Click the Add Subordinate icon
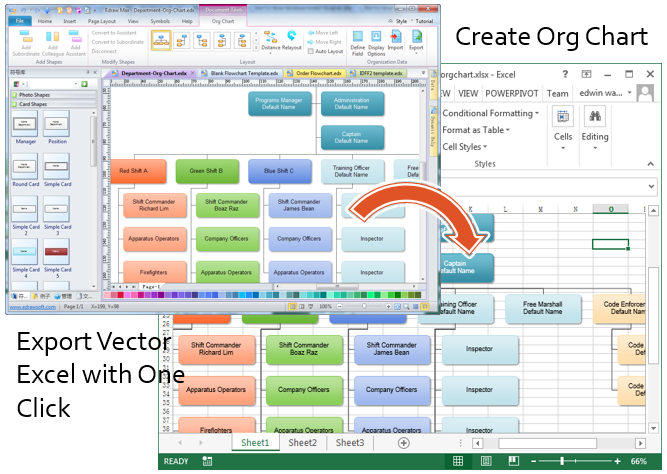This screenshot has width=667, height=474. pos(26,36)
